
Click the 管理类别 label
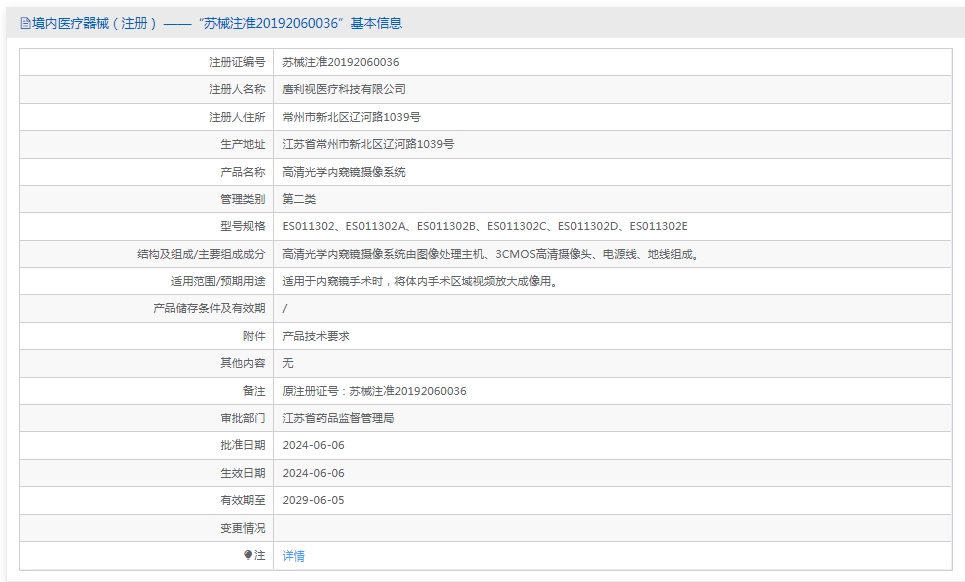pyautogui.click(x=242, y=199)
